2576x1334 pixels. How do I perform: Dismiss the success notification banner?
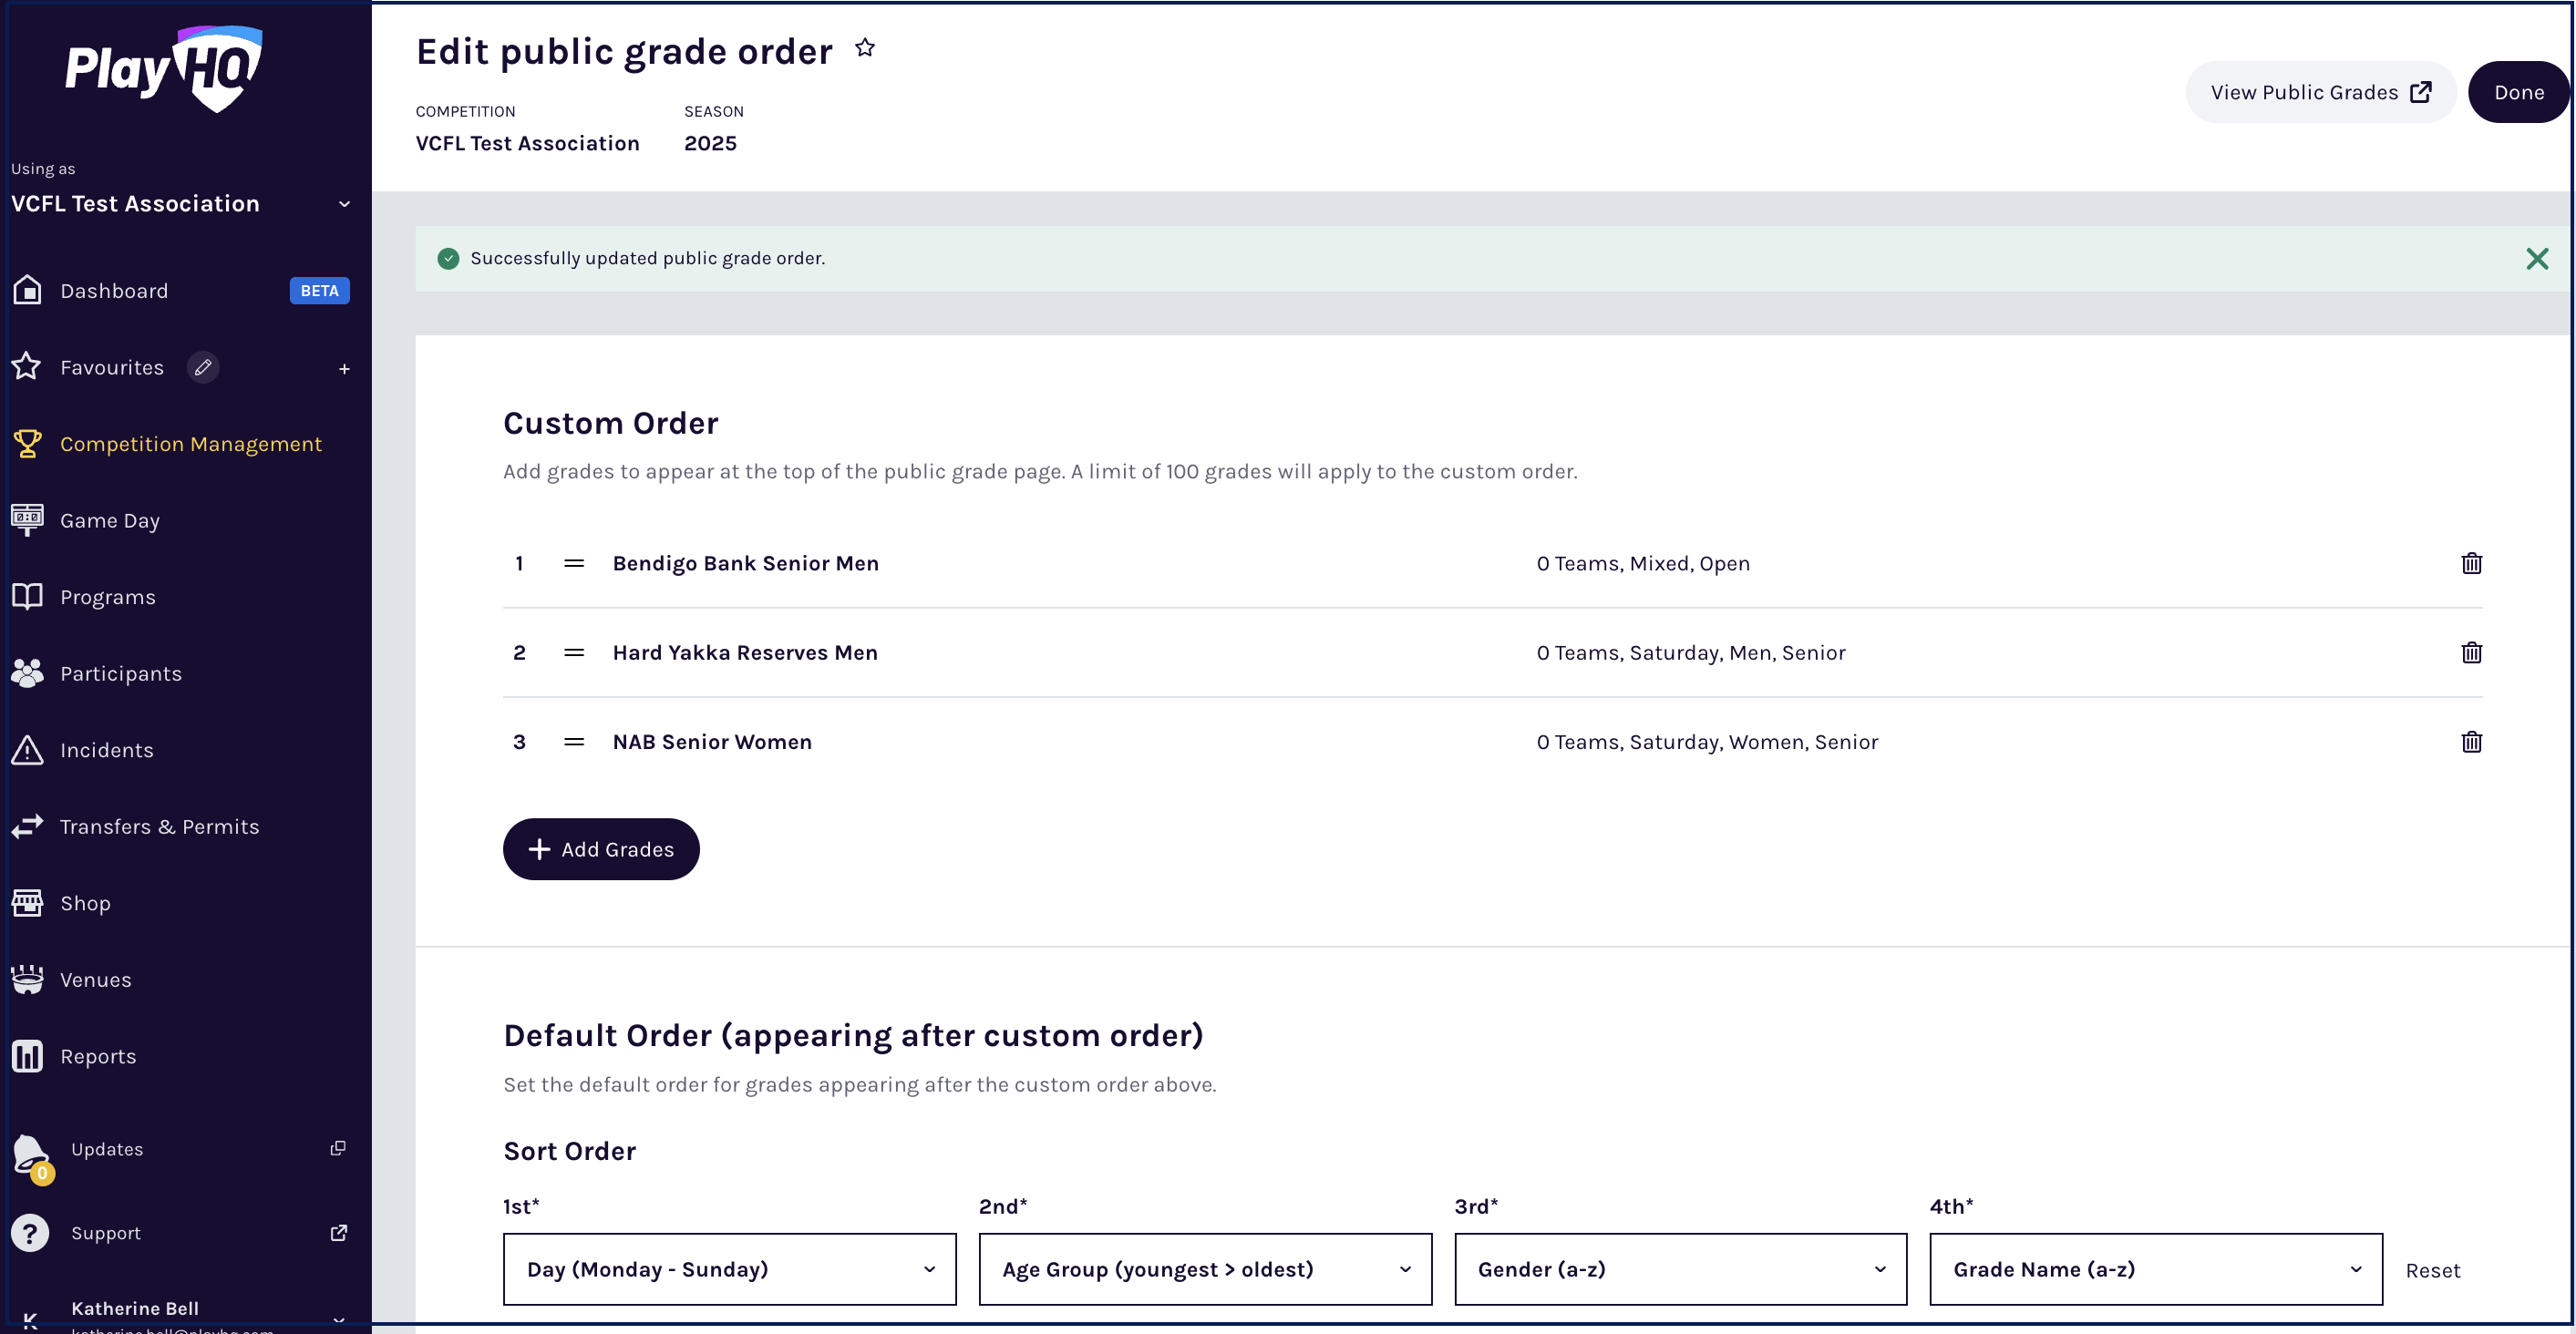[x=2536, y=259]
